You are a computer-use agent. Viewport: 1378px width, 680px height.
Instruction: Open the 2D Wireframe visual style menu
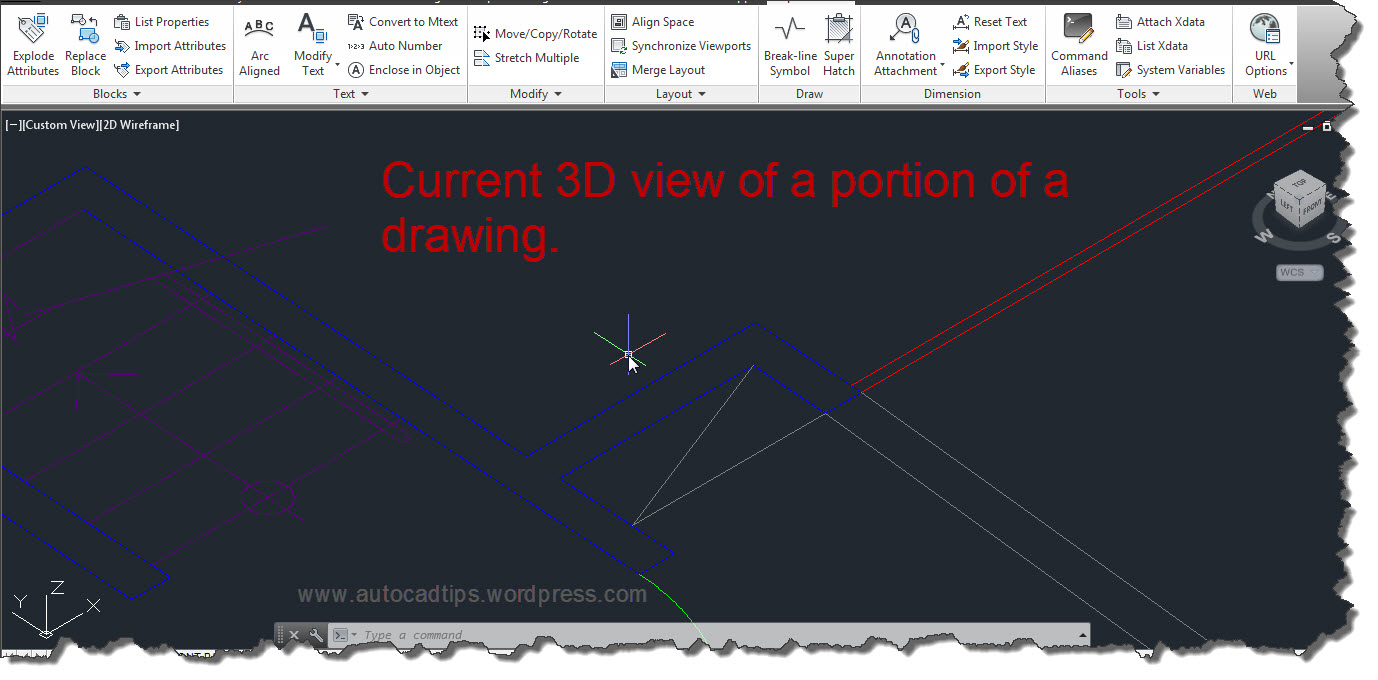(141, 124)
